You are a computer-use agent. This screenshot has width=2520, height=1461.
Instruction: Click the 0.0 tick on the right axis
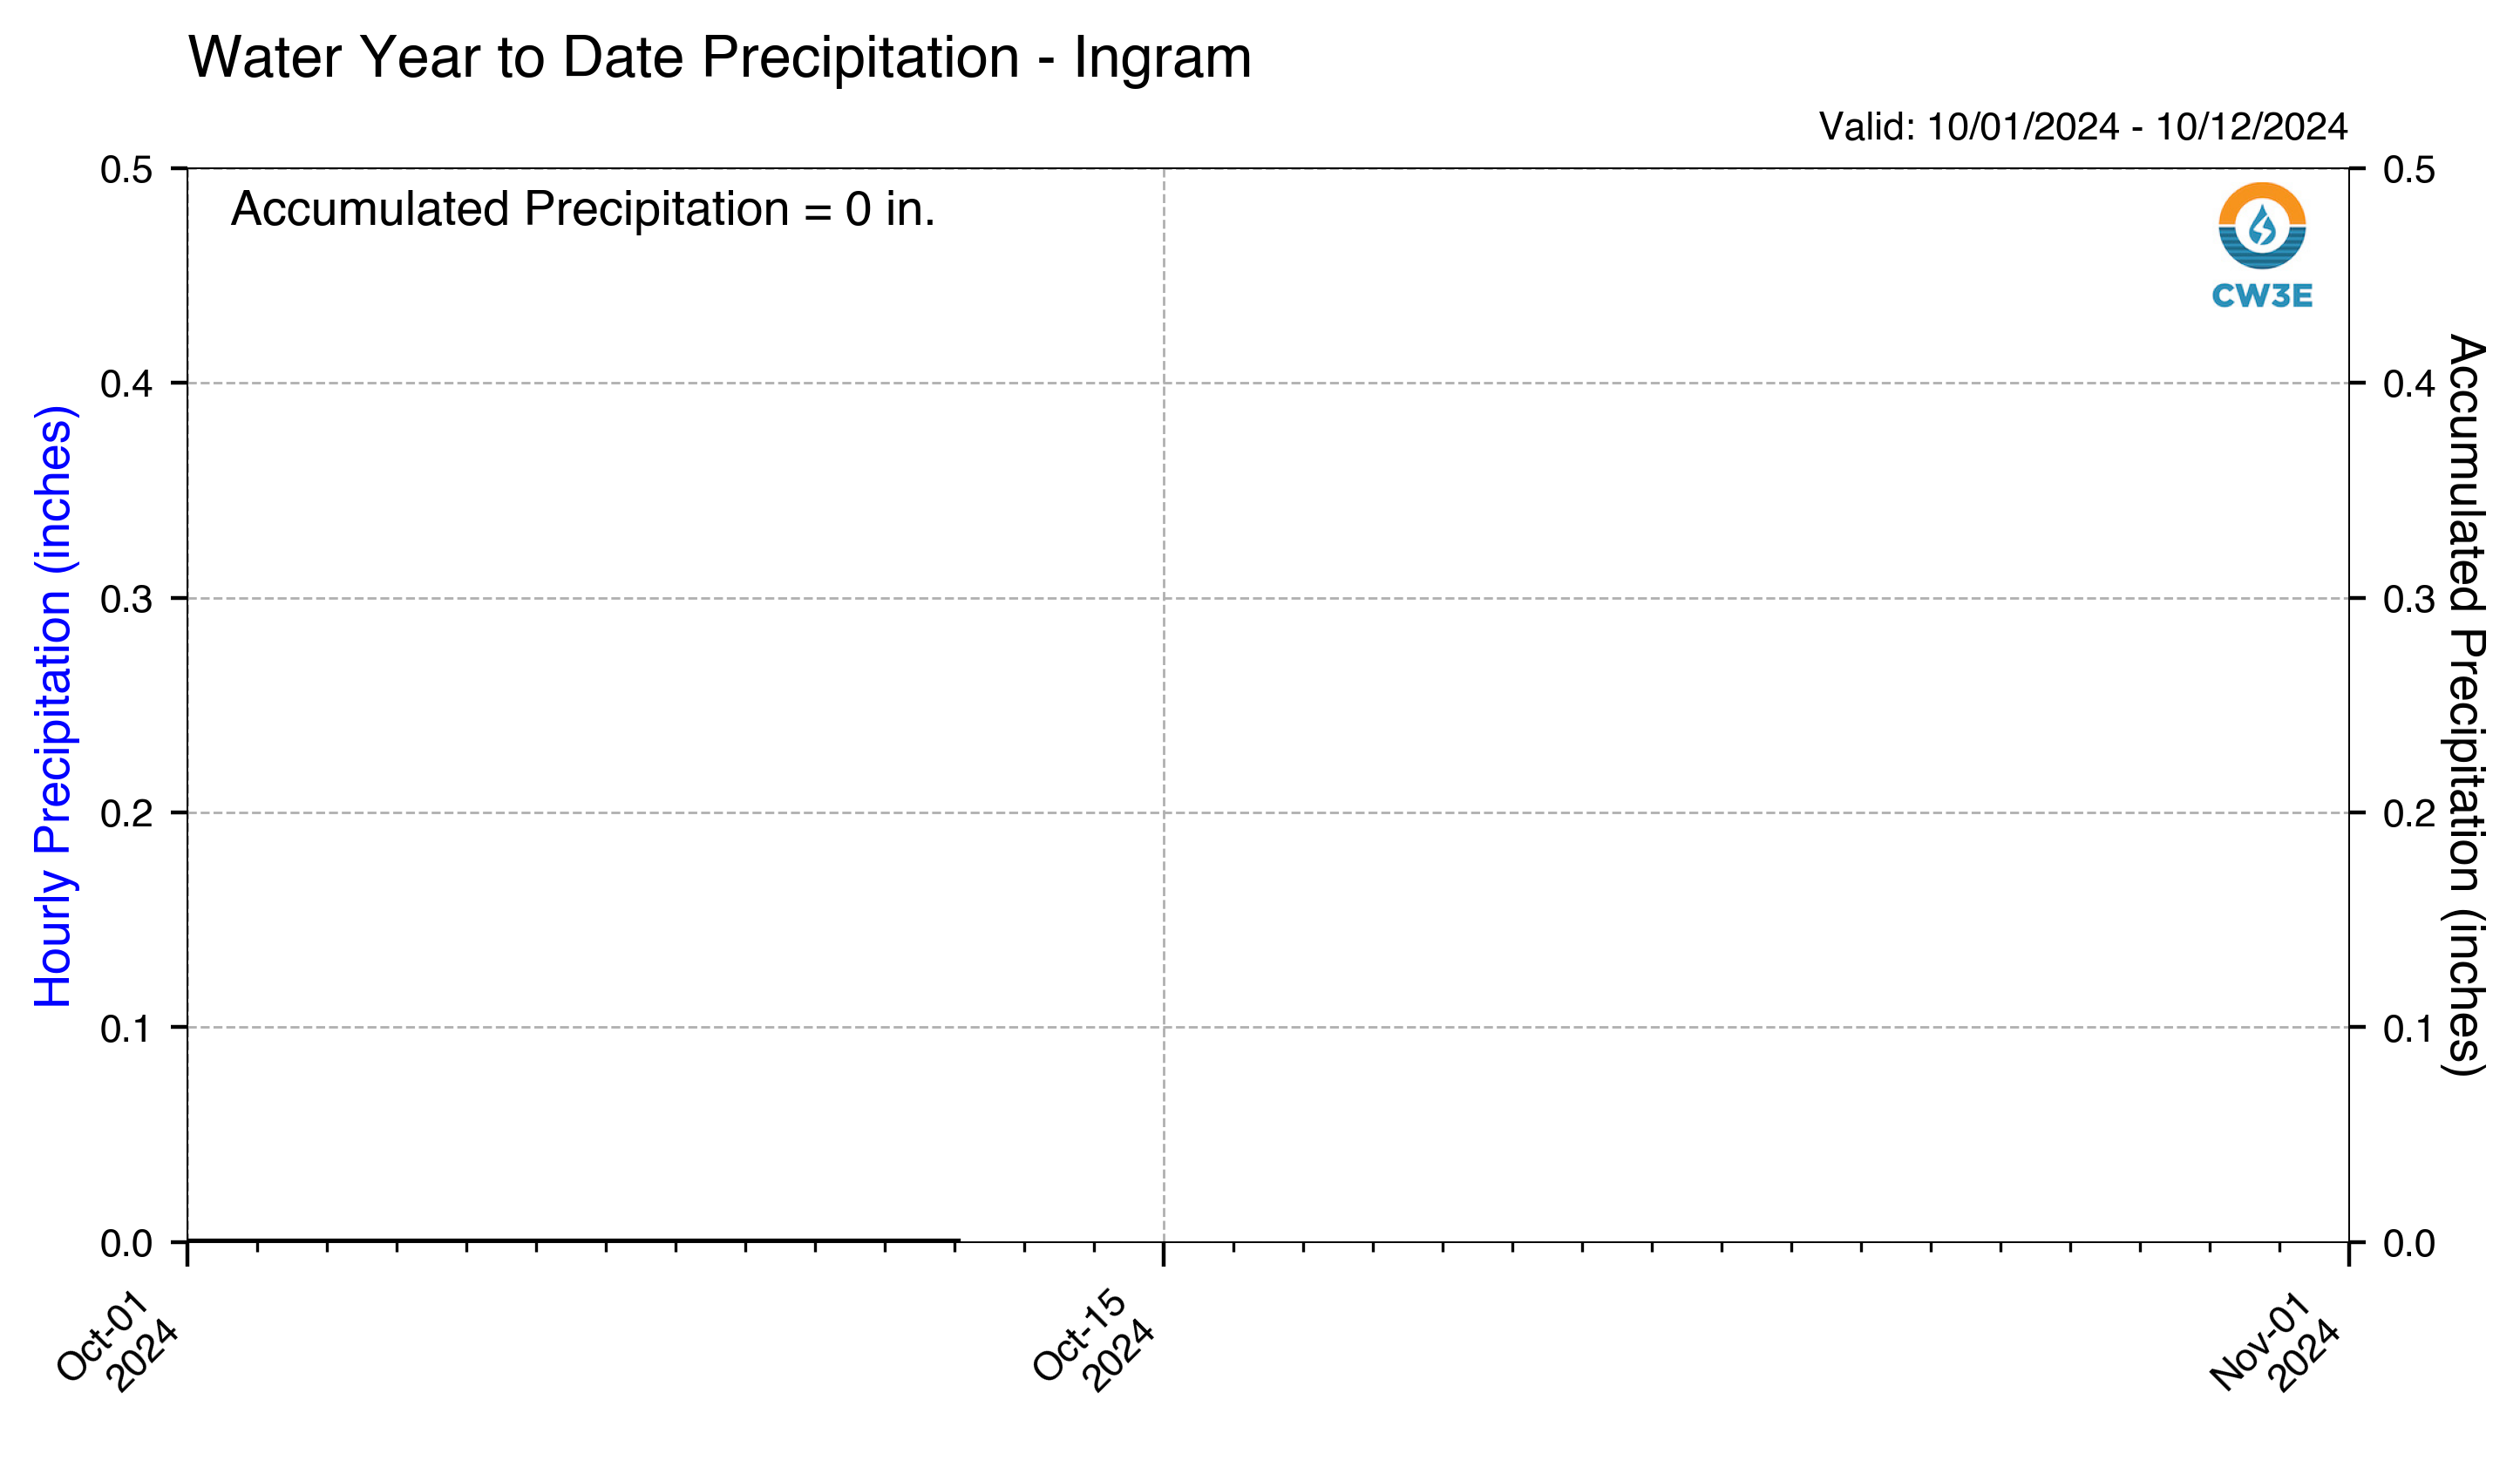pos(2410,1243)
